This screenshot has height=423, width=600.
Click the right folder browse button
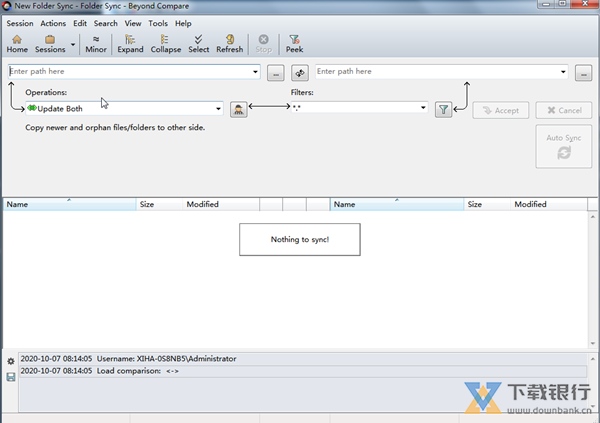(583, 72)
